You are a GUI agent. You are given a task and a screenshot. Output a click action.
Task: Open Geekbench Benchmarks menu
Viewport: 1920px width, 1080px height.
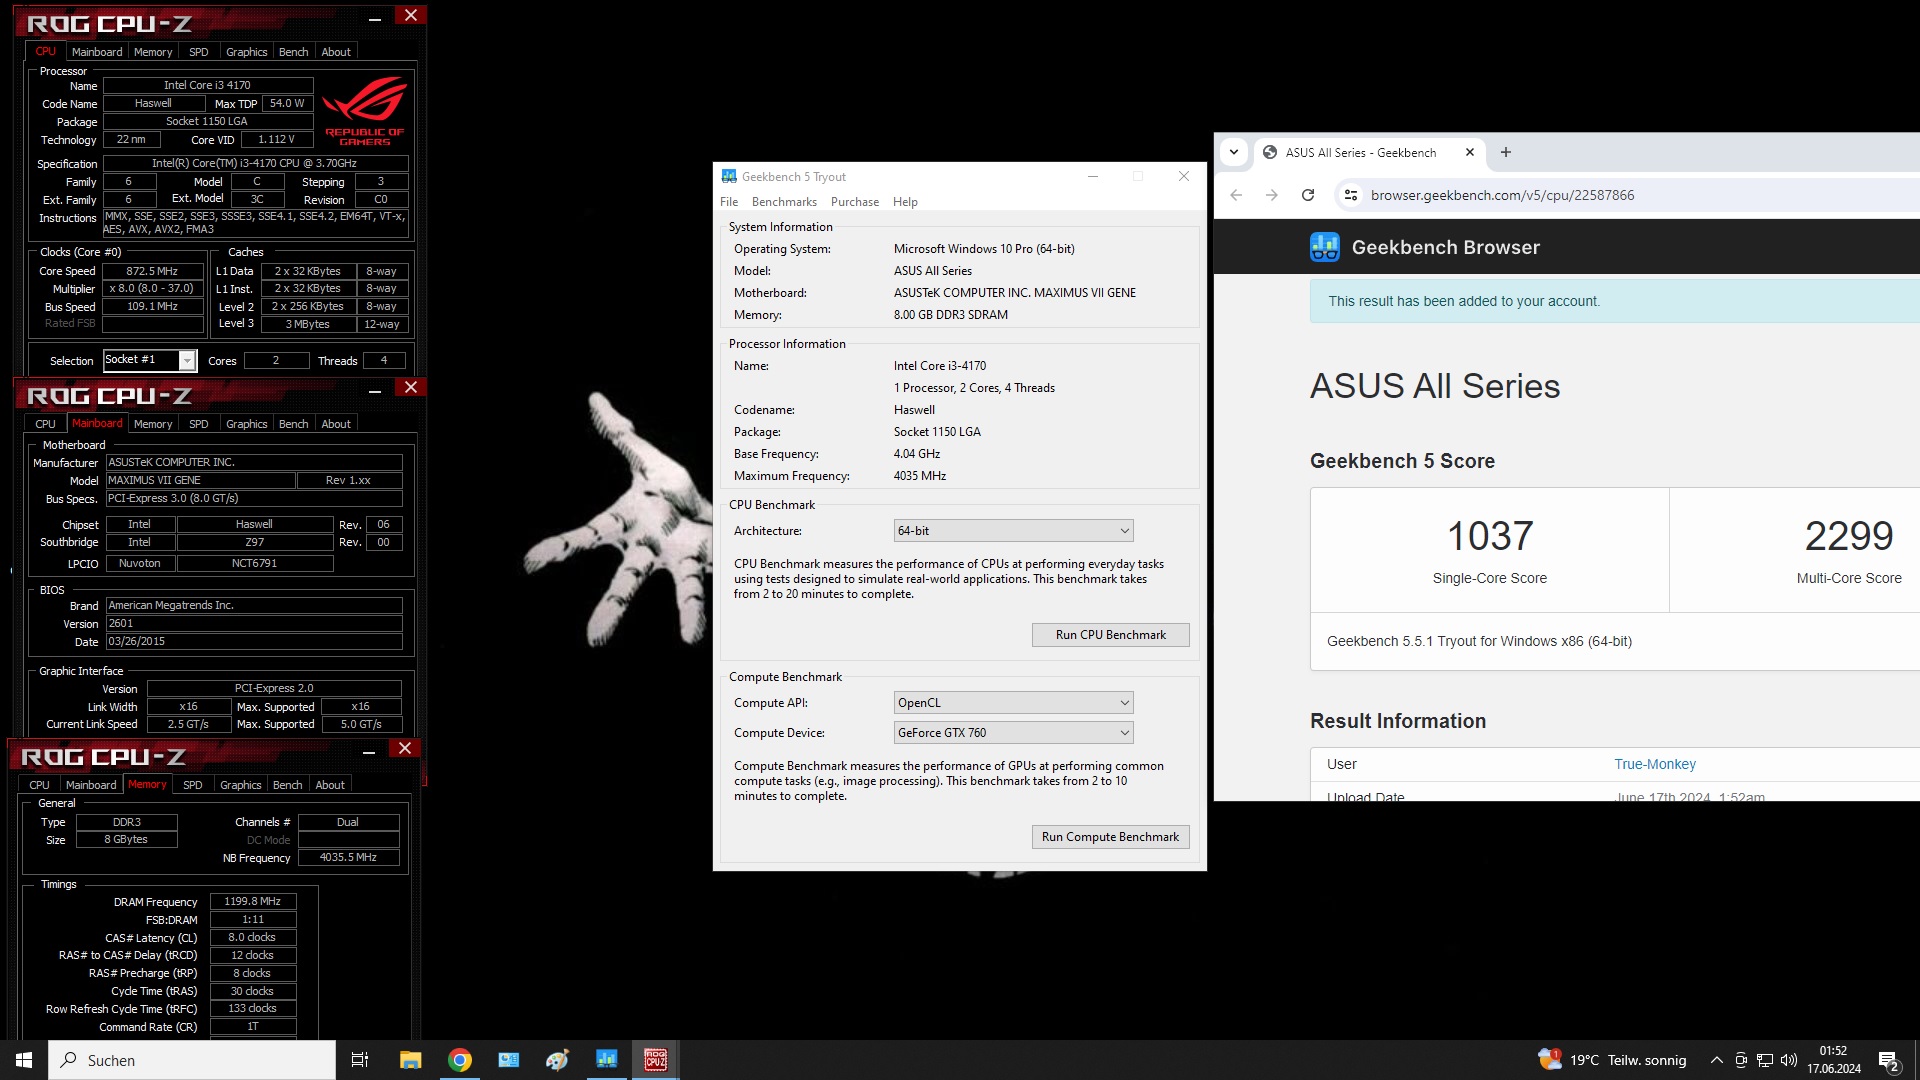784,202
